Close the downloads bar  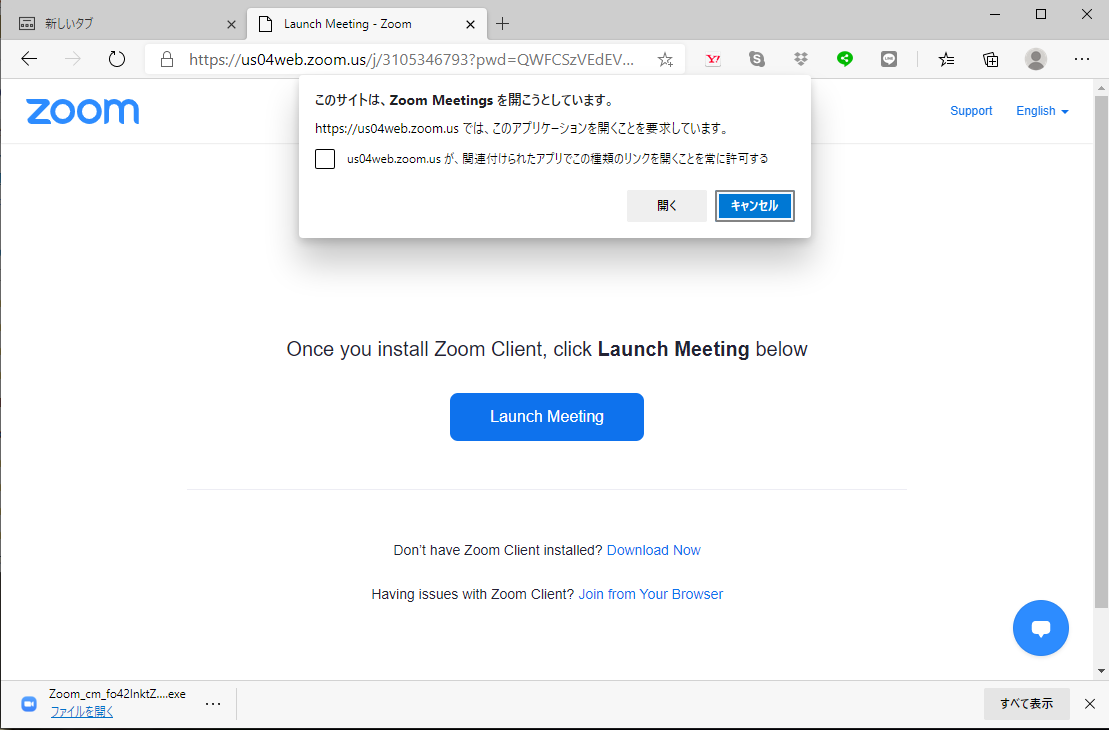(x=1090, y=704)
